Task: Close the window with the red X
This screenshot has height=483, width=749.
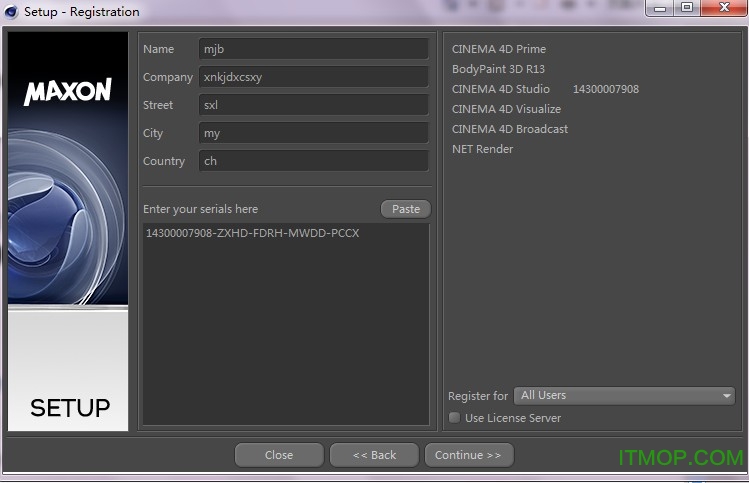Action: [x=719, y=9]
